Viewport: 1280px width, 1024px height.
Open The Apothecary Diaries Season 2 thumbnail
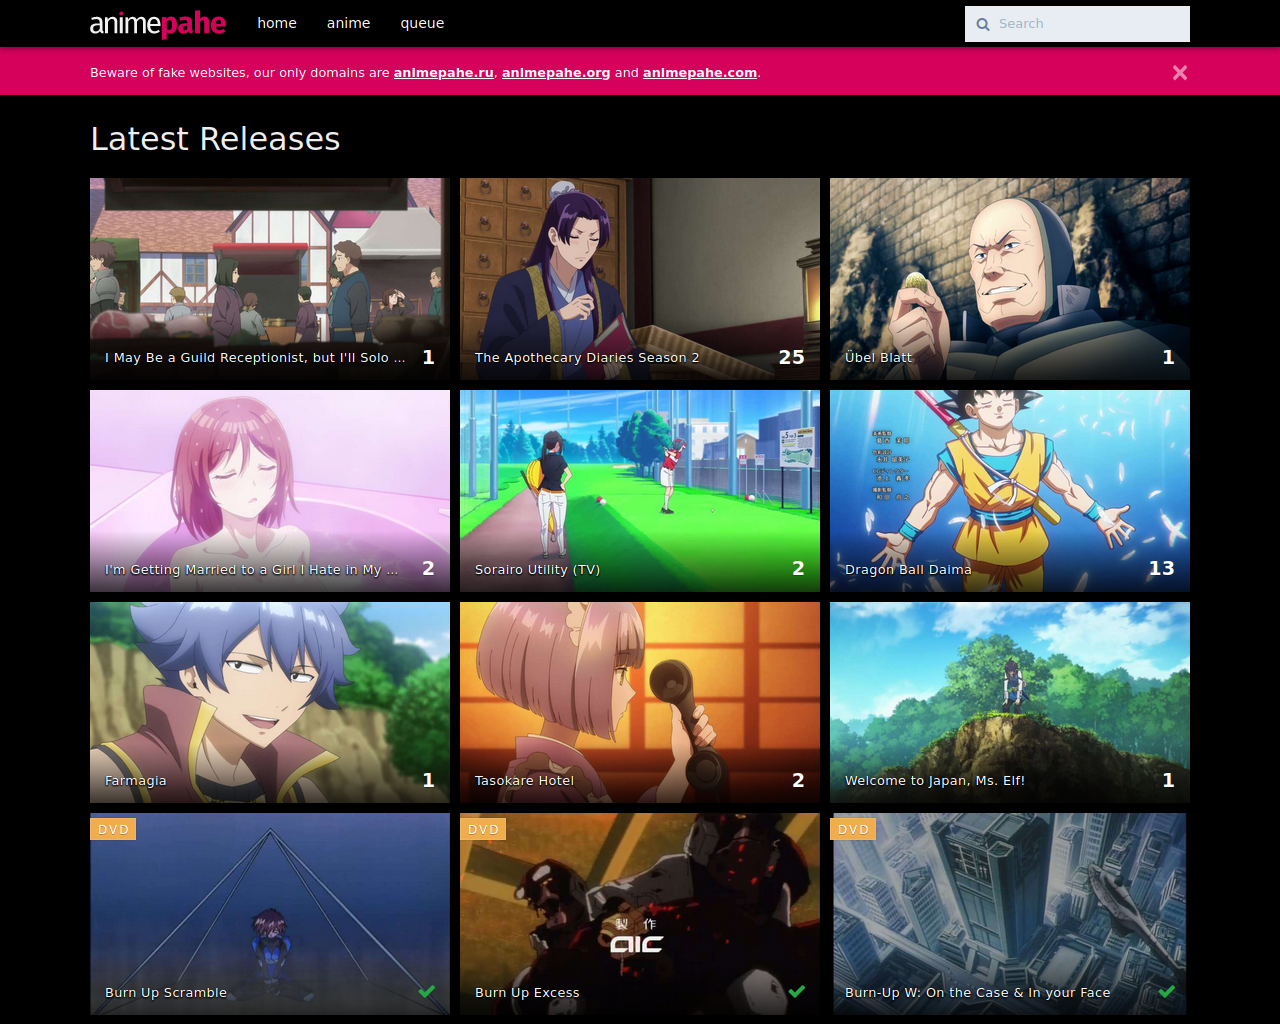640,279
